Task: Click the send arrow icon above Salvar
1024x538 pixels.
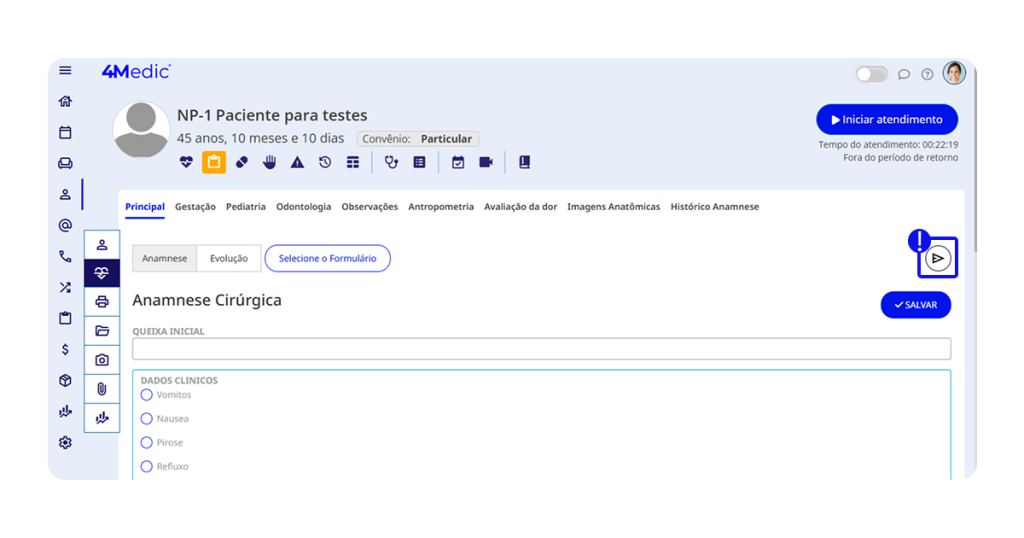Action: pos(937,258)
